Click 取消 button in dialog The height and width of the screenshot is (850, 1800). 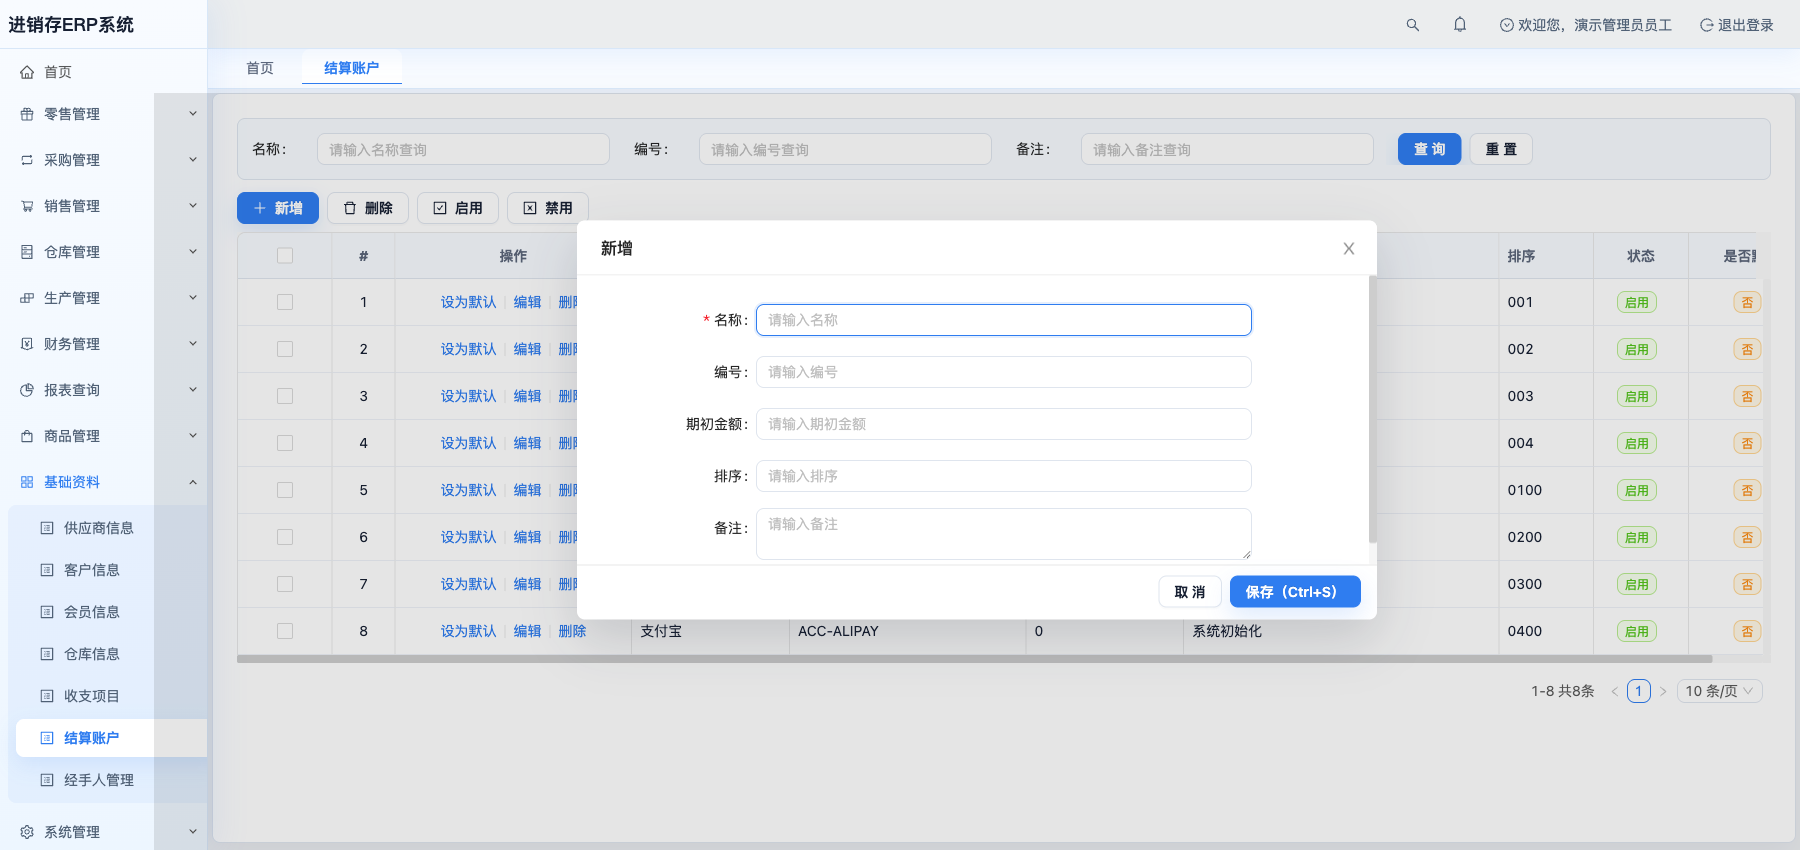tap(1190, 592)
